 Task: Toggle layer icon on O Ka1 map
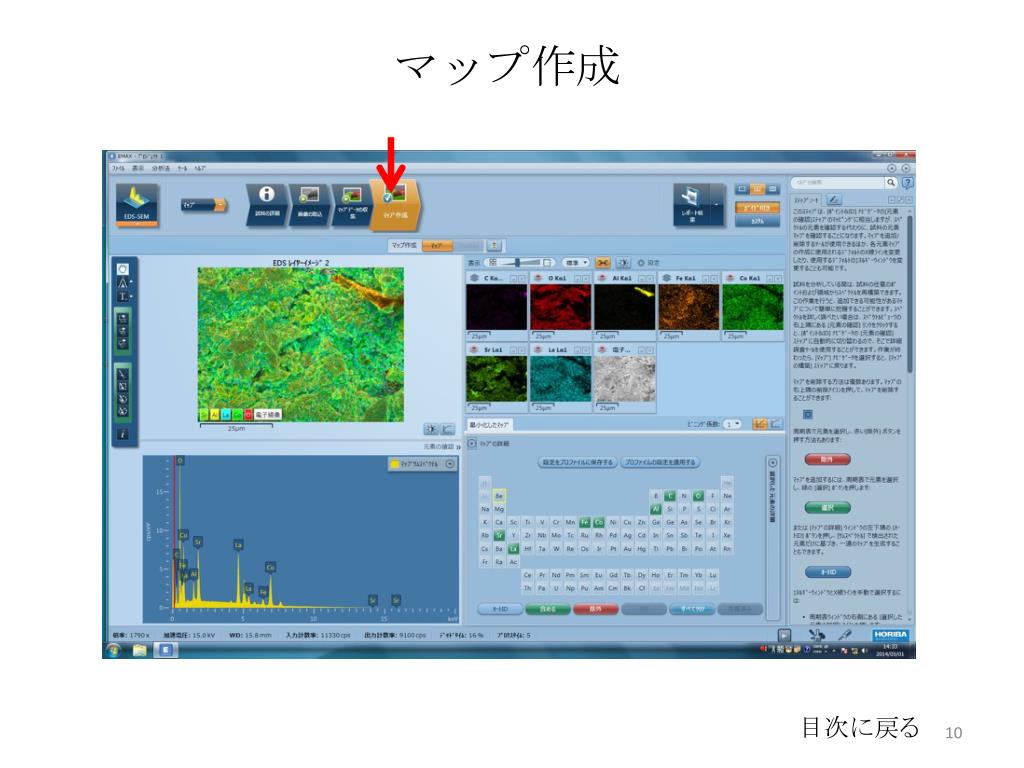point(538,278)
